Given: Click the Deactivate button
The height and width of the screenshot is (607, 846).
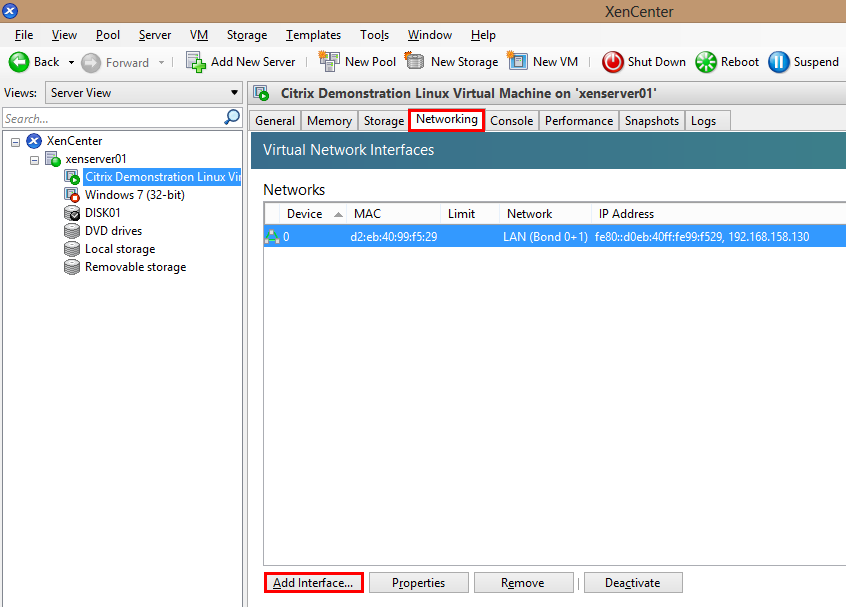Looking at the screenshot, I should tap(633, 583).
